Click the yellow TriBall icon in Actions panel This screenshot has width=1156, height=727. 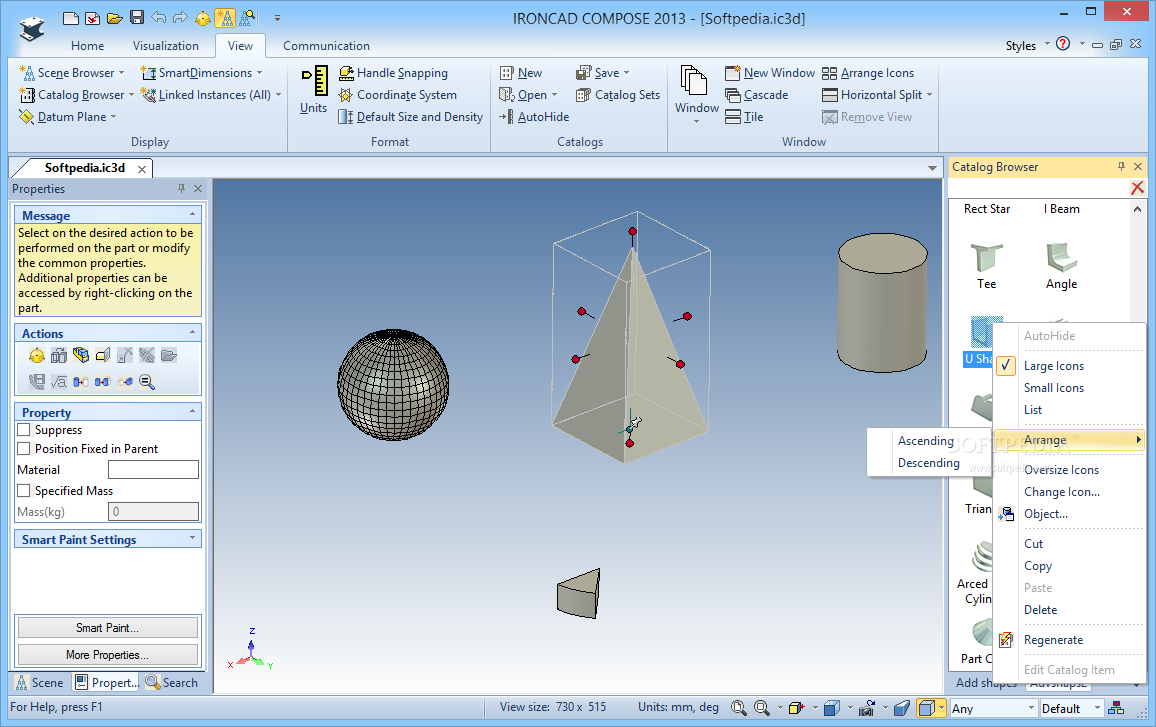[37, 356]
